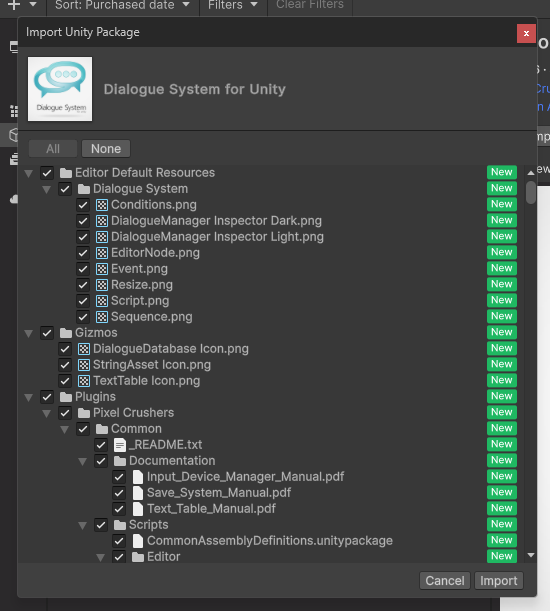Screen dimensions: 550x611
Task: Click the Save_System_Manual.pdf file icon
Action: click(x=138, y=493)
